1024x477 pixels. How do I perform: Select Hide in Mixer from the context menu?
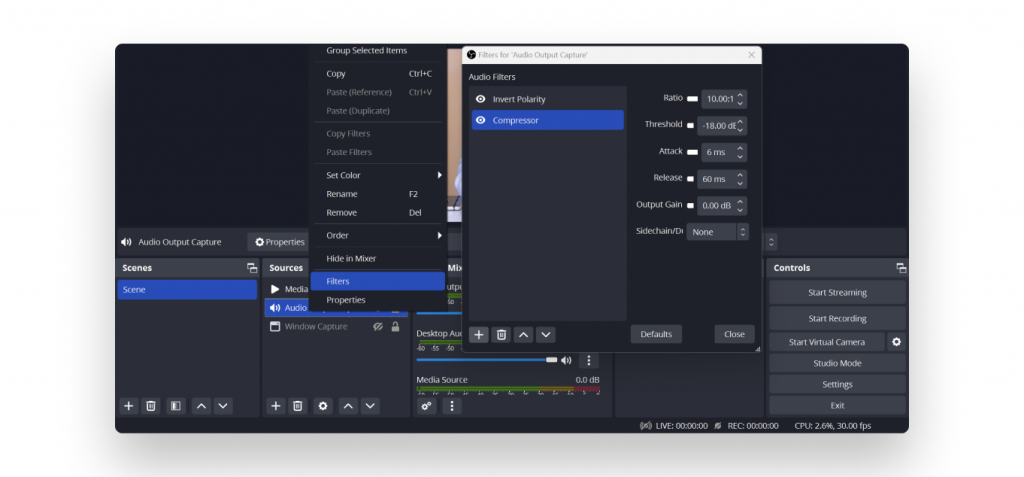coord(378,258)
